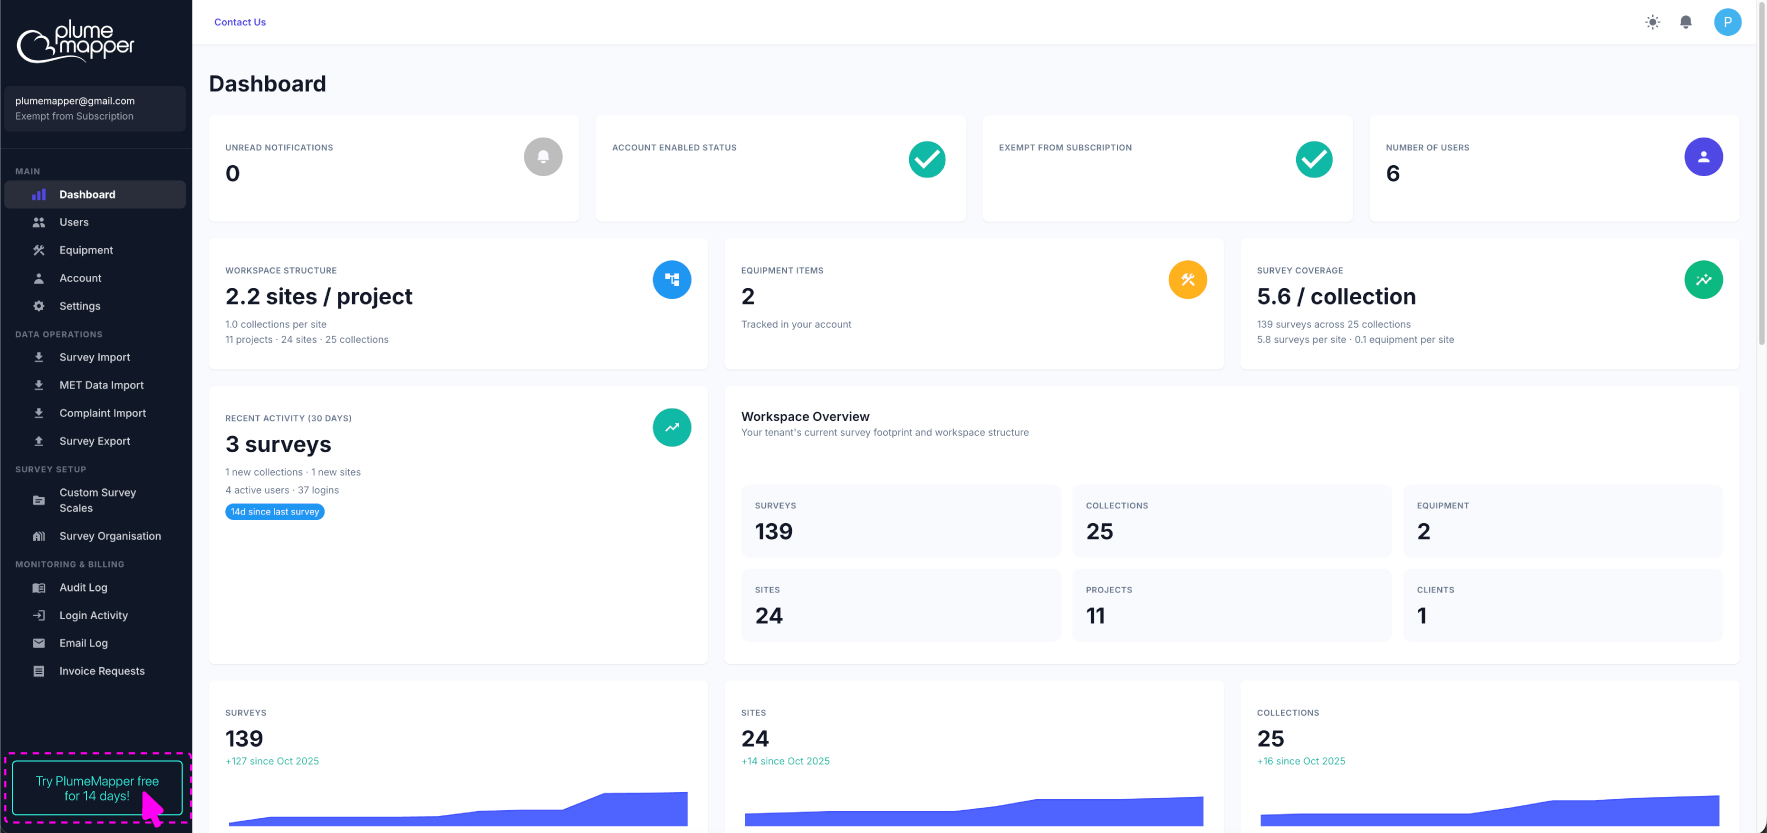Click the Exempt From Subscription check icon
This screenshot has height=833, width=1767.
(x=1314, y=159)
